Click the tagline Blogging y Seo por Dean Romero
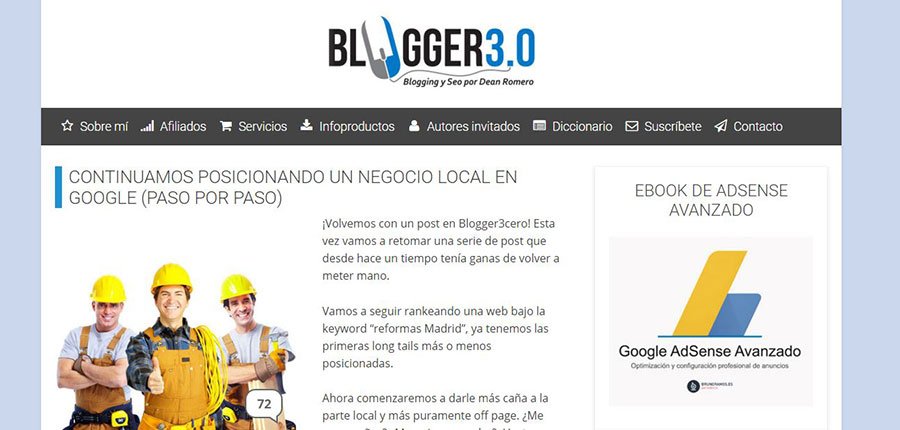Viewport: 900px width, 430px height. 468,82
